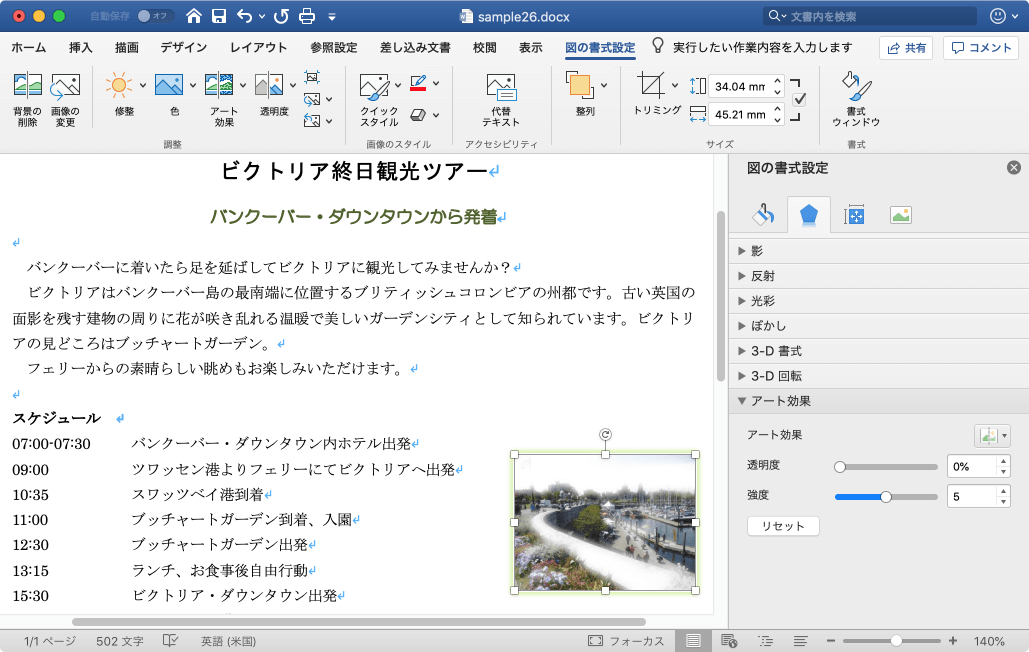Switch to the Fill & Line pane icon
The width and height of the screenshot is (1029, 652).
764,214
